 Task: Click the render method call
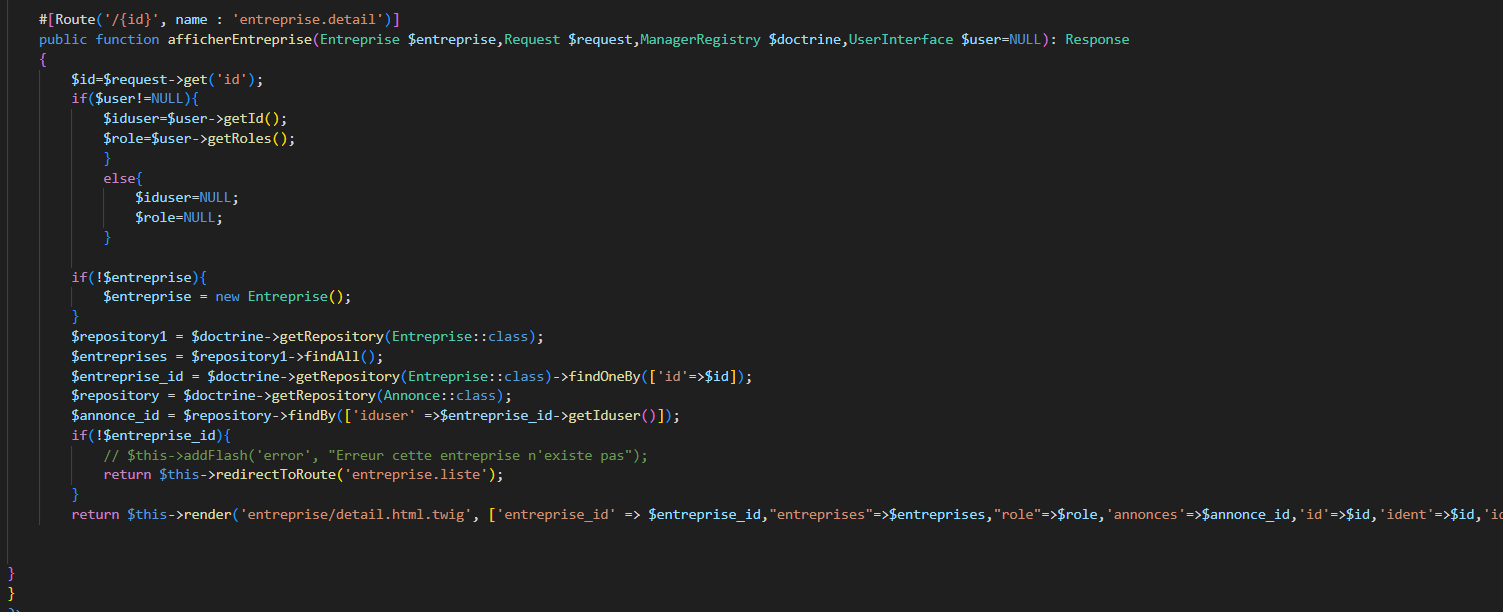207,515
